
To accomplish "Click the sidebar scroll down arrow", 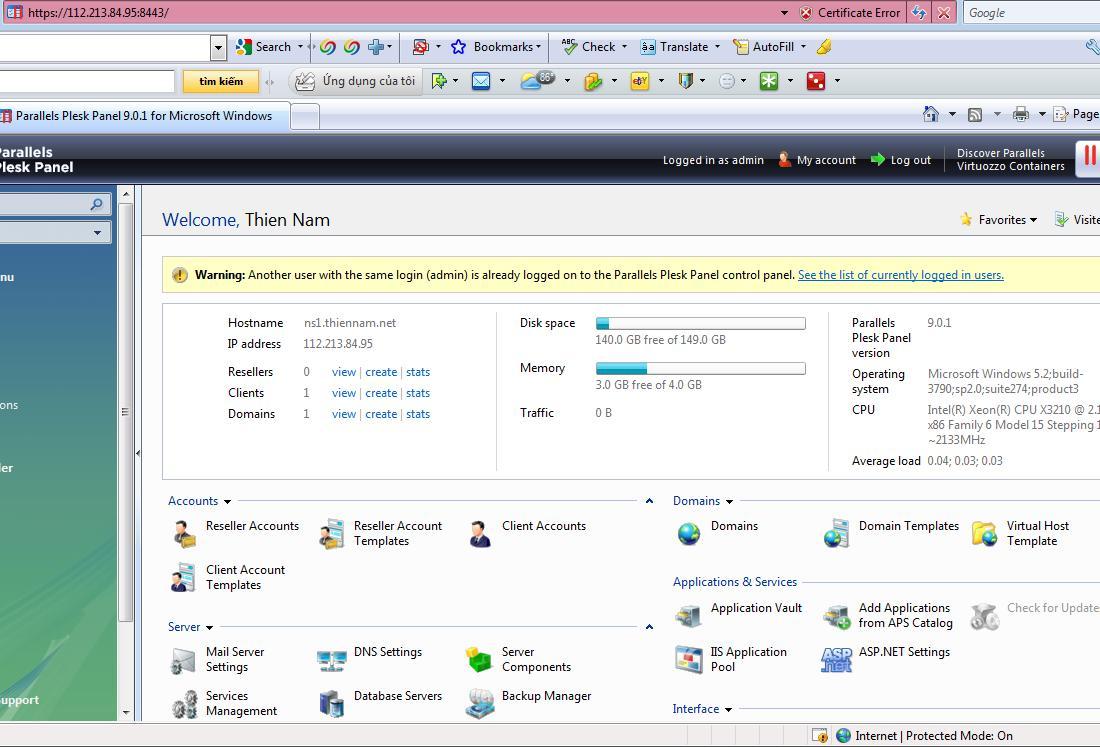I will pyautogui.click(x=126, y=713).
